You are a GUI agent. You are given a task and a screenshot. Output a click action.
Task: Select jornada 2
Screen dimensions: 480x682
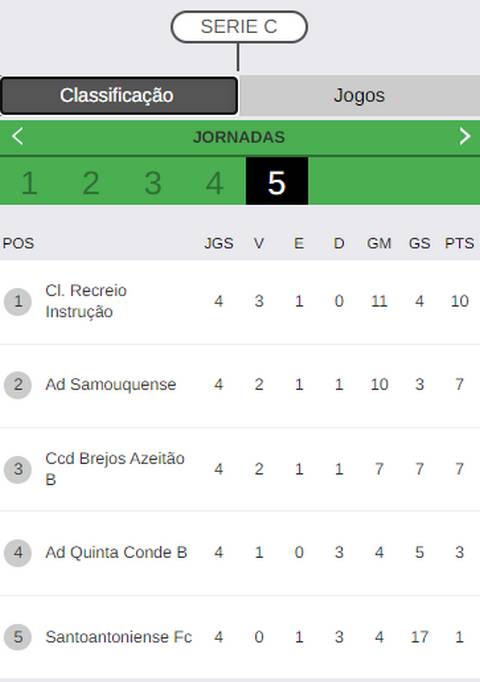coord(91,183)
